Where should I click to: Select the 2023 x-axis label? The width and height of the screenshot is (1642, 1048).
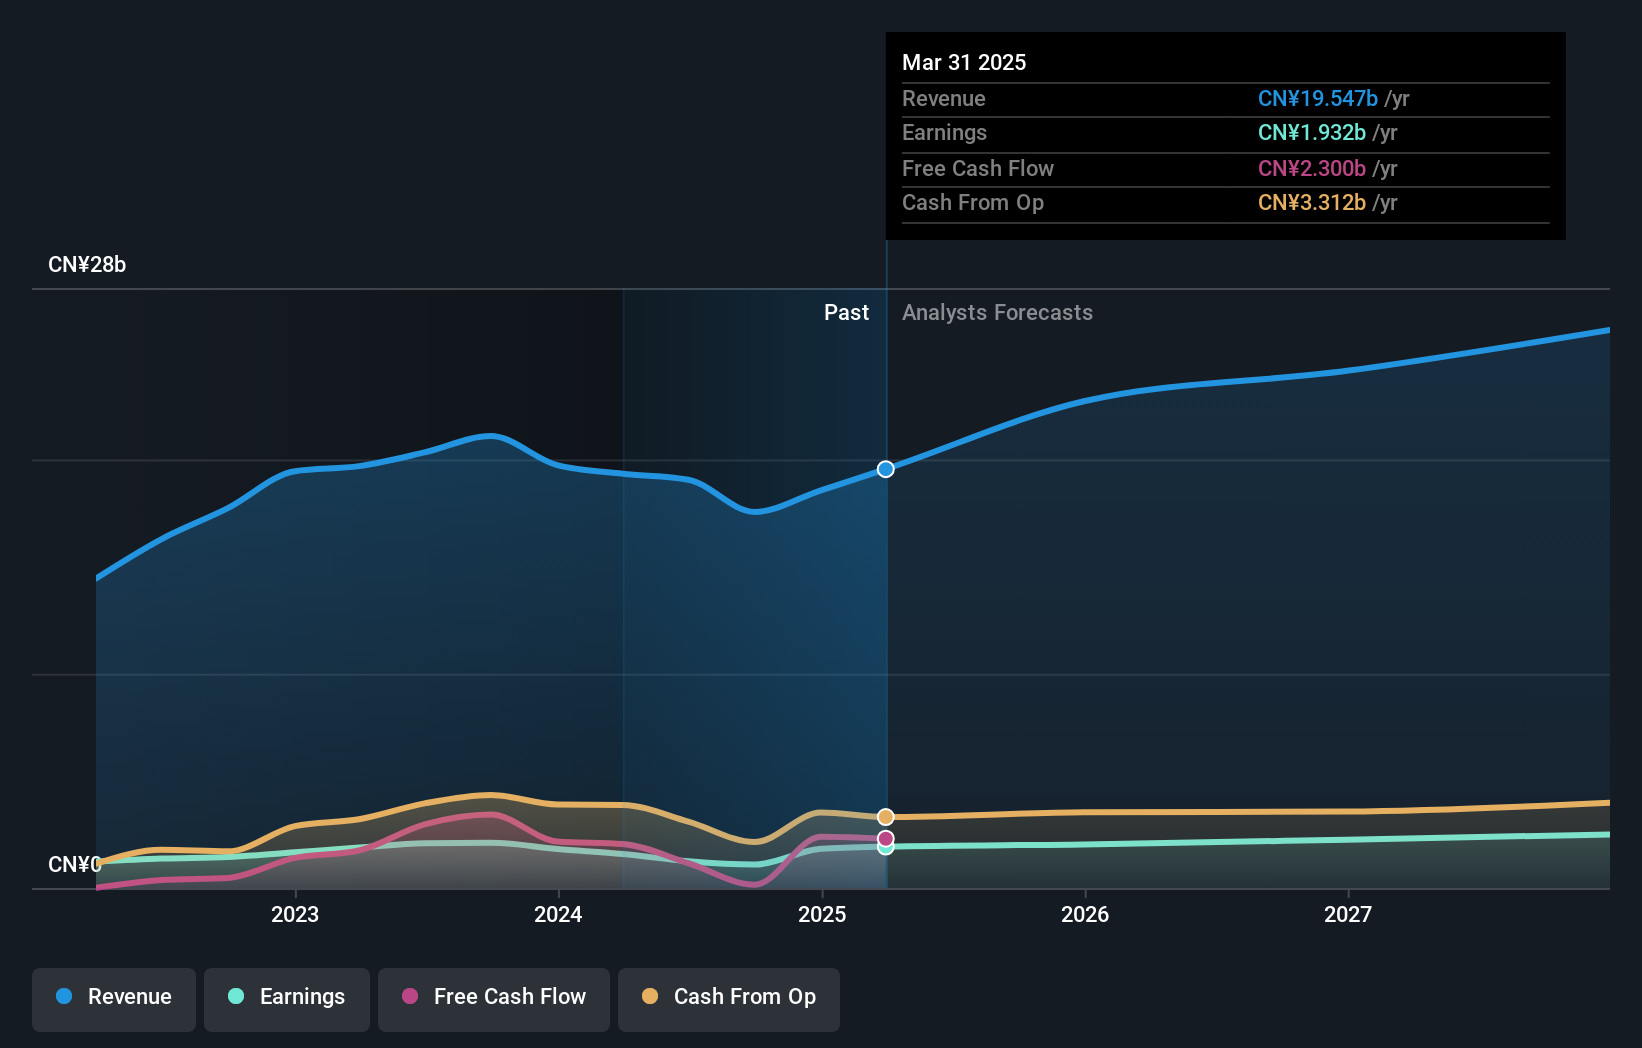[295, 914]
